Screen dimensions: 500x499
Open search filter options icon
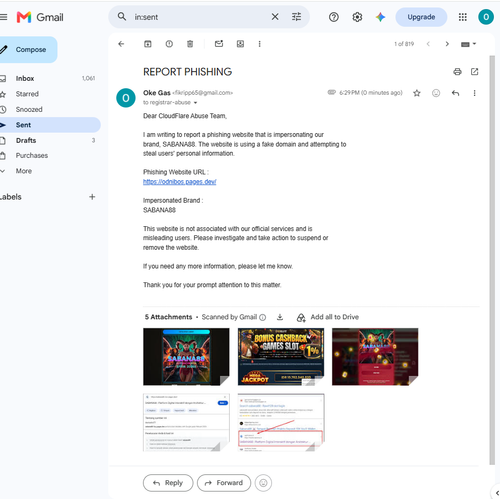coord(296,17)
